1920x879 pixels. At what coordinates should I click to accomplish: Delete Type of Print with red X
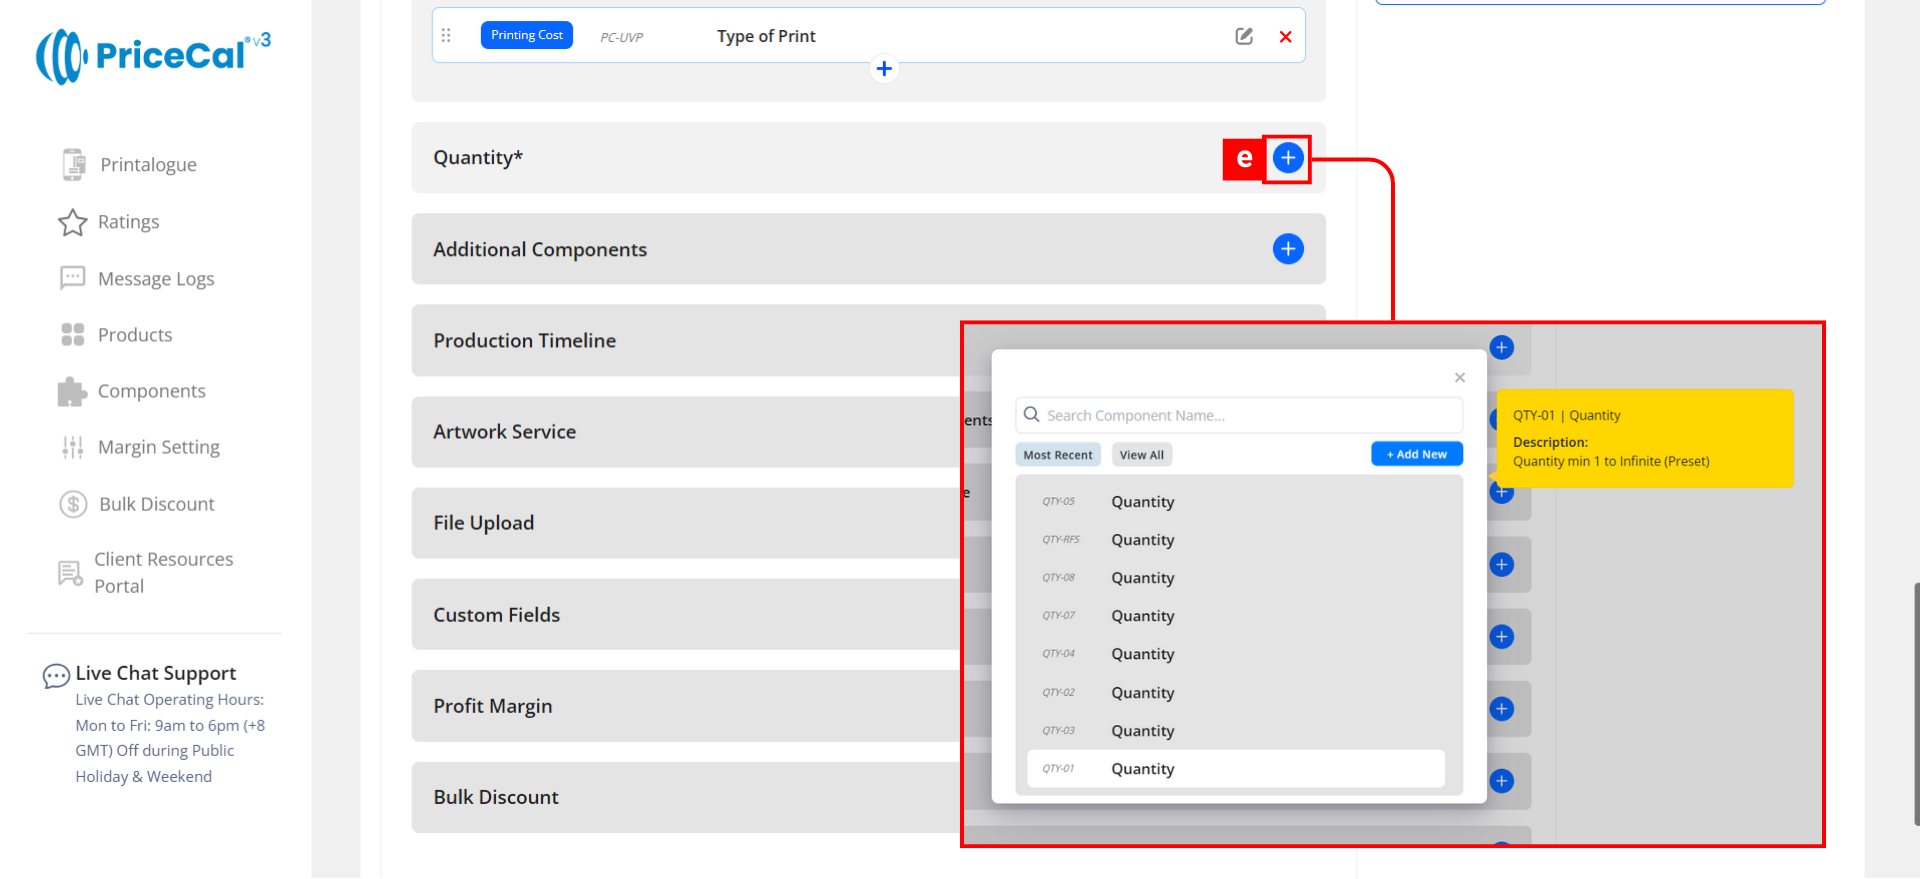[x=1285, y=37]
